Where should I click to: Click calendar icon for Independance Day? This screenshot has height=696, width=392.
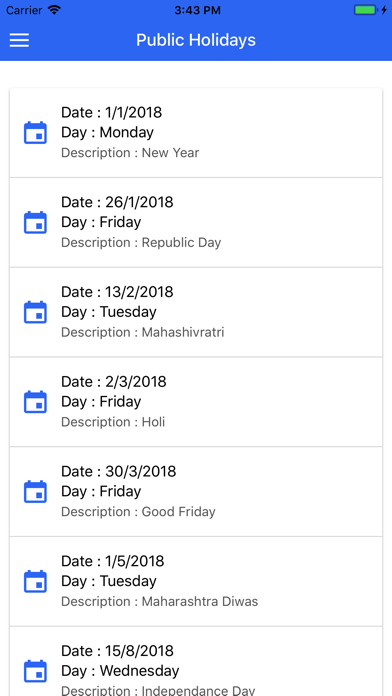click(35, 670)
